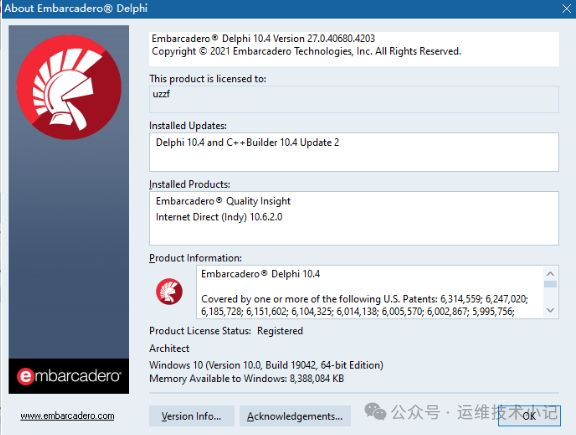
Task: Click the Embarcadero logo banner
Action: (69, 376)
